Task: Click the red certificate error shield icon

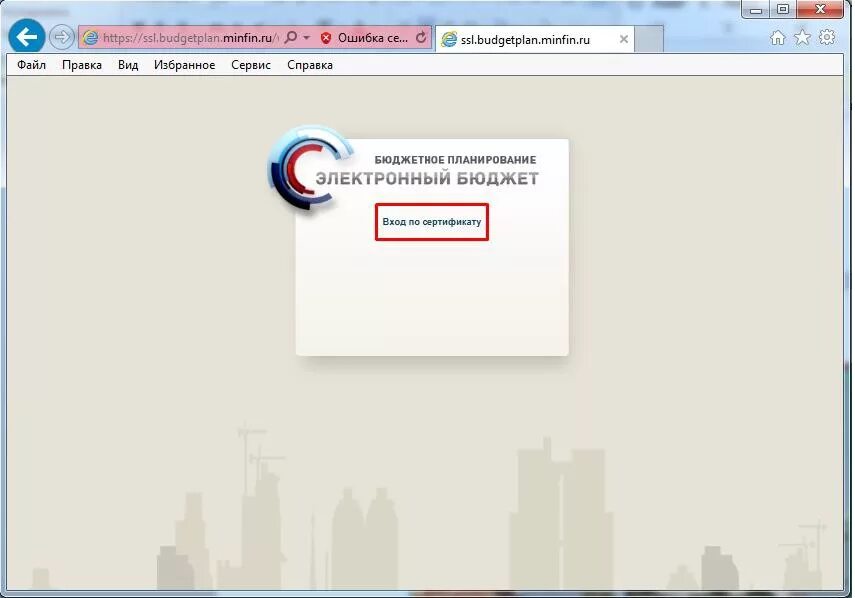Action: point(326,38)
